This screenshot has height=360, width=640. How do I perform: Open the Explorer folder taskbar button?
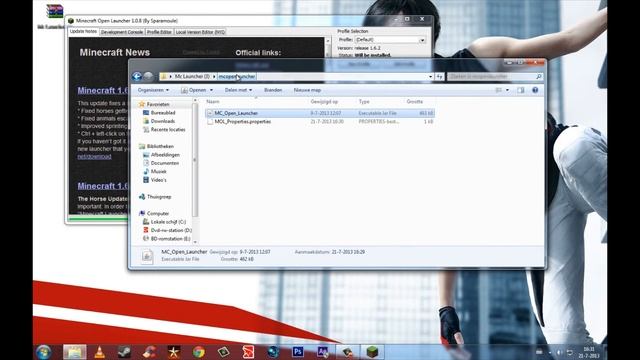click(x=75, y=352)
